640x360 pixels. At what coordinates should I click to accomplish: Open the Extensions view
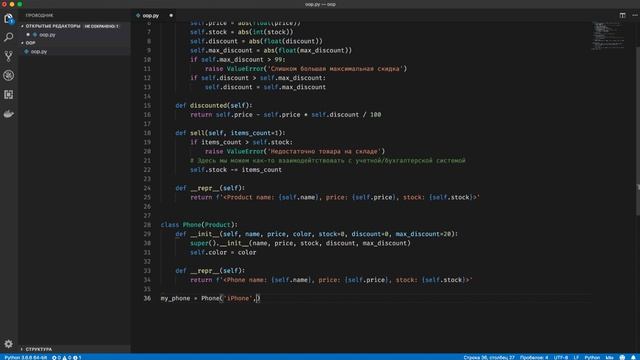click(x=9, y=94)
